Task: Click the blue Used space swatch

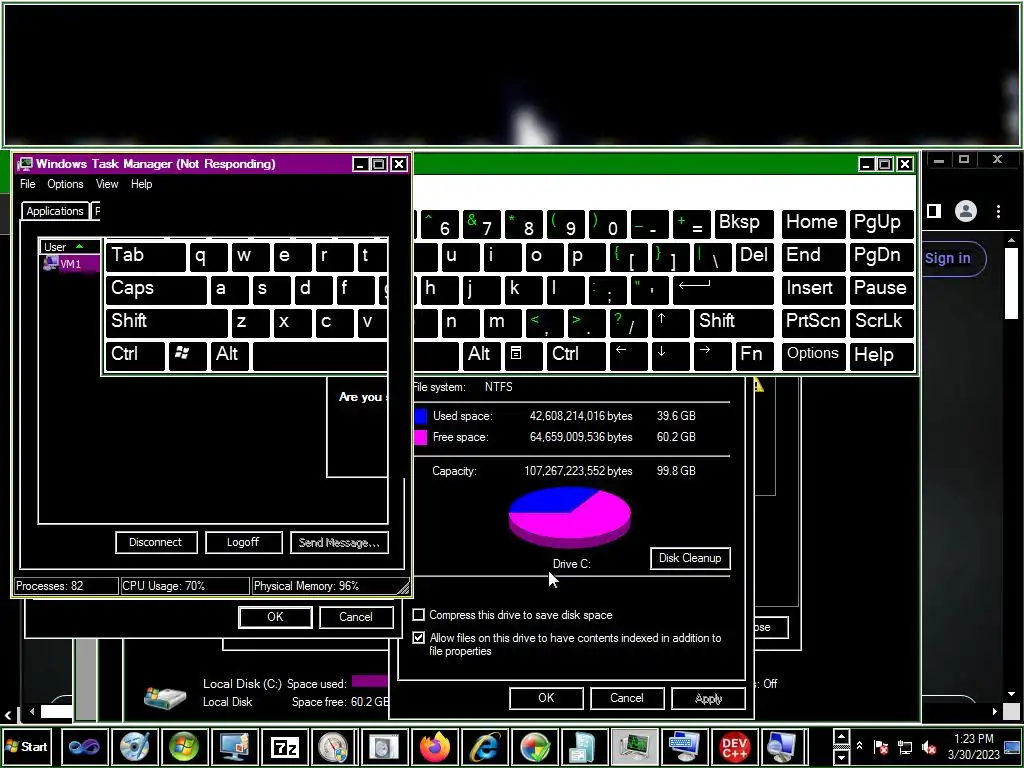Action: [421, 416]
